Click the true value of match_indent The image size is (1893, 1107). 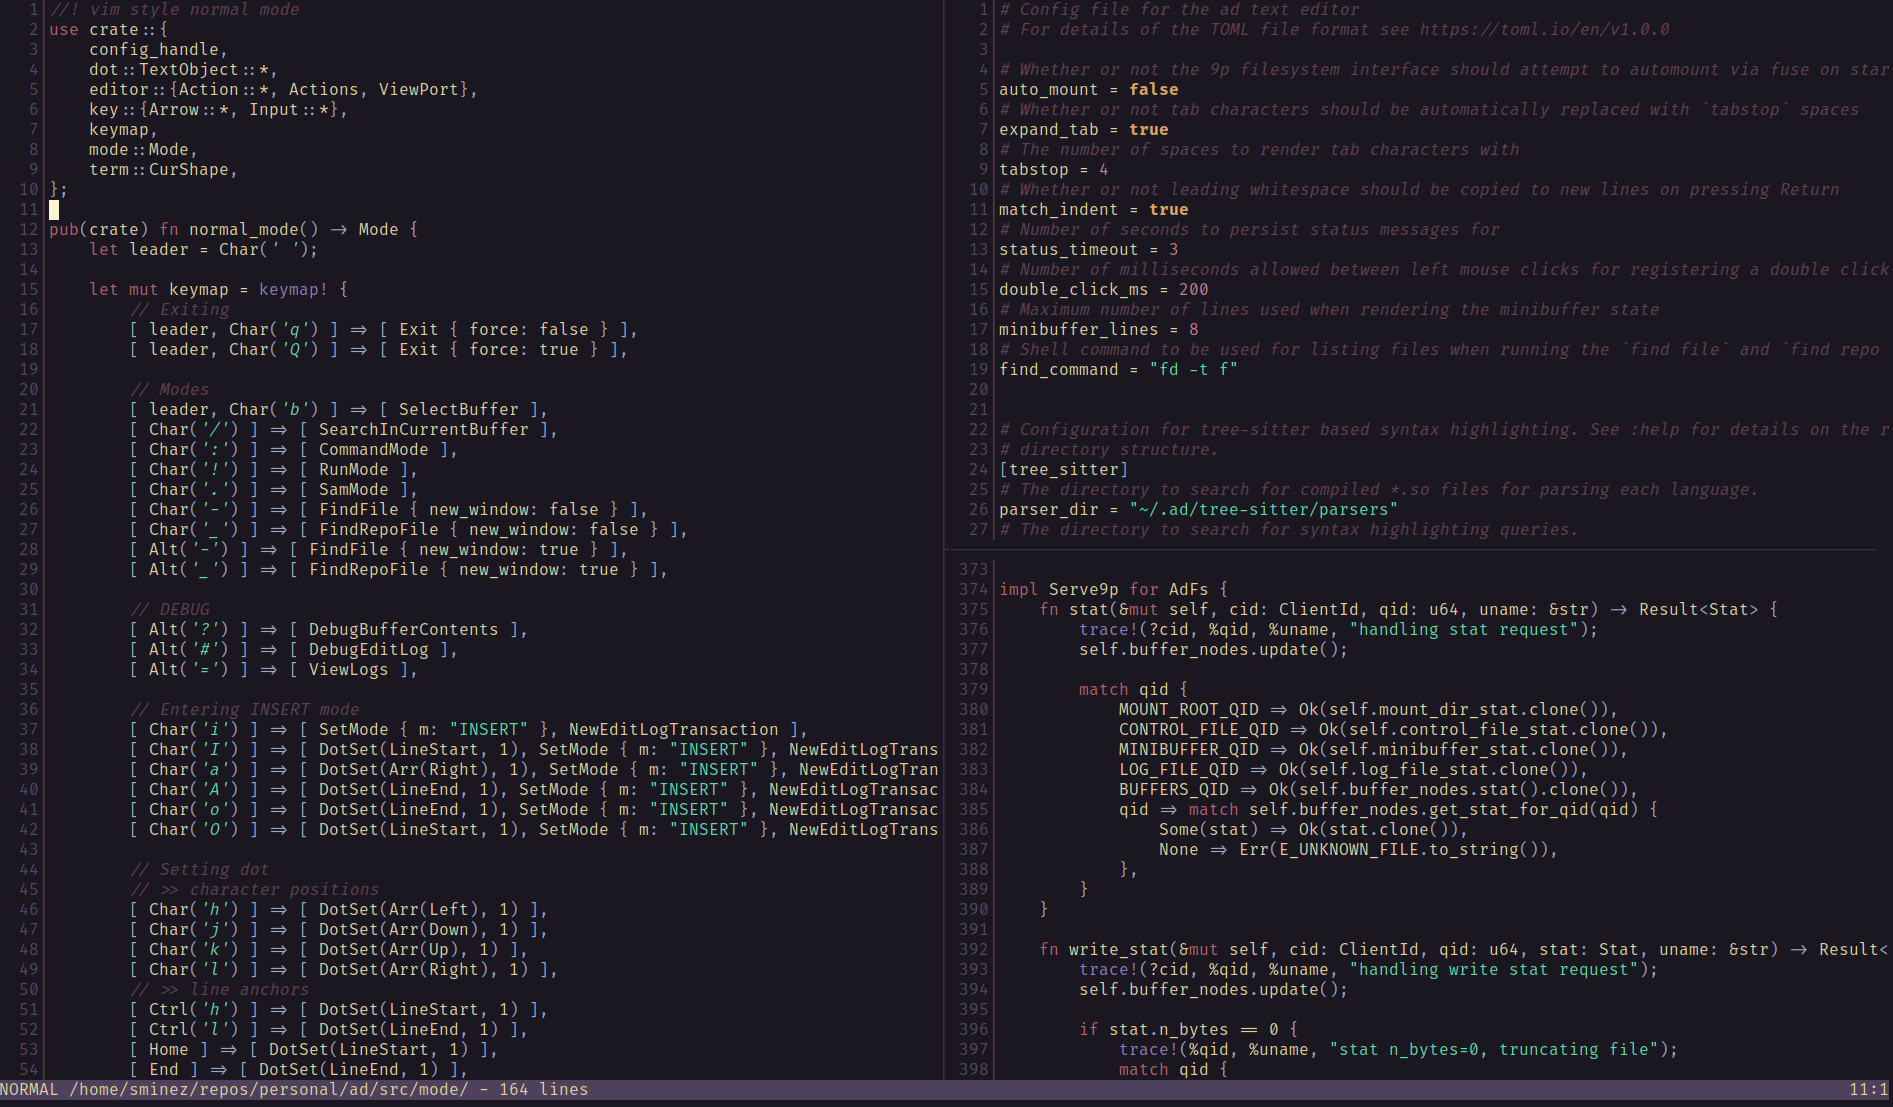click(x=1168, y=210)
